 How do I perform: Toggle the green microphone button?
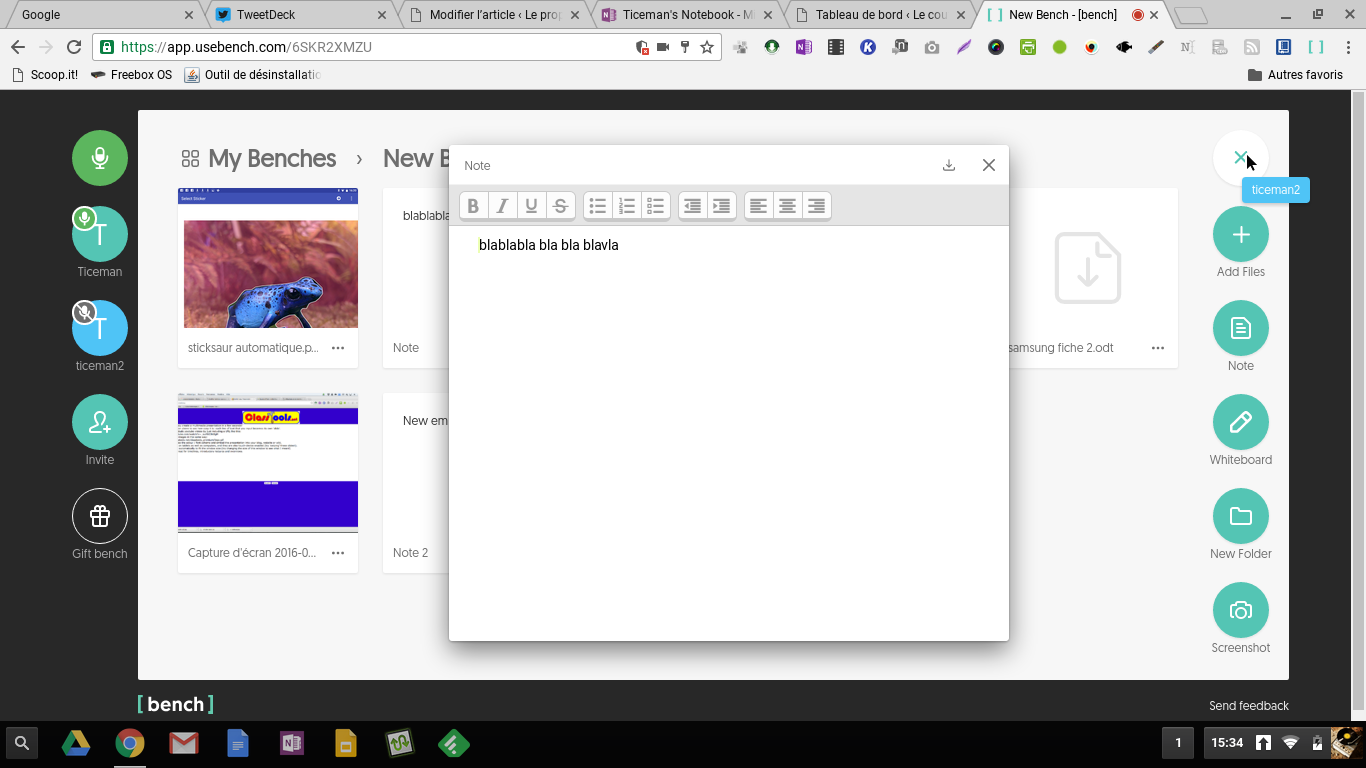coord(100,158)
